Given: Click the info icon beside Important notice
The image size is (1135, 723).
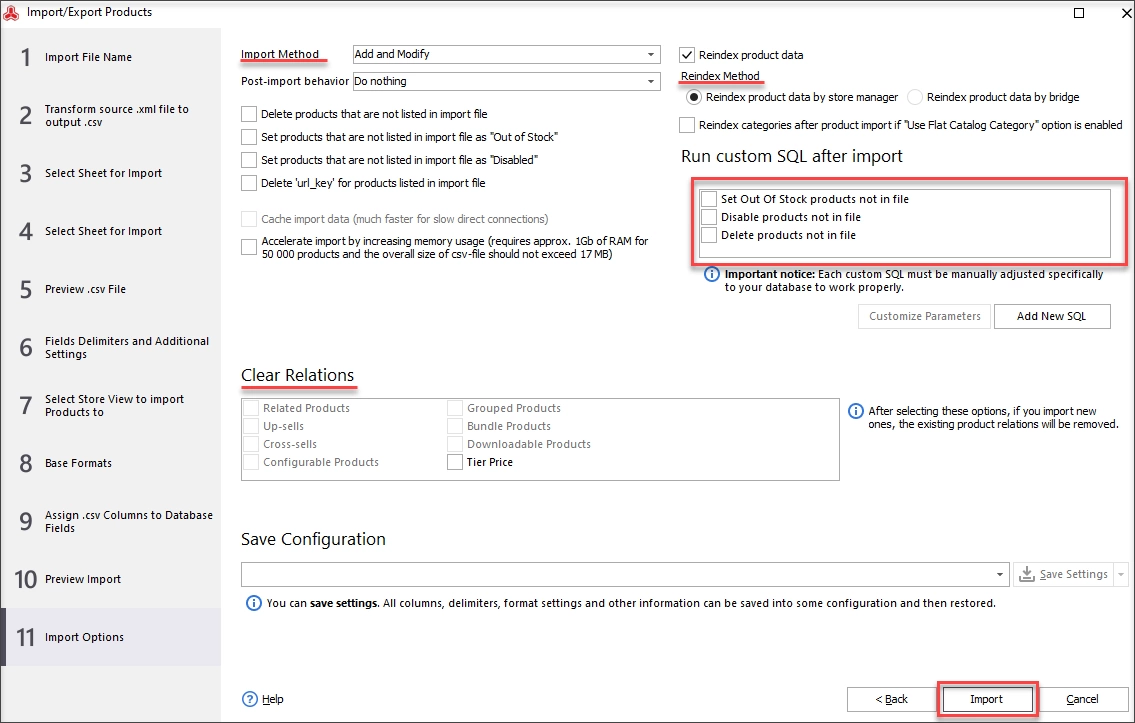Looking at the screenshot, I should click(x=712, y=274).
